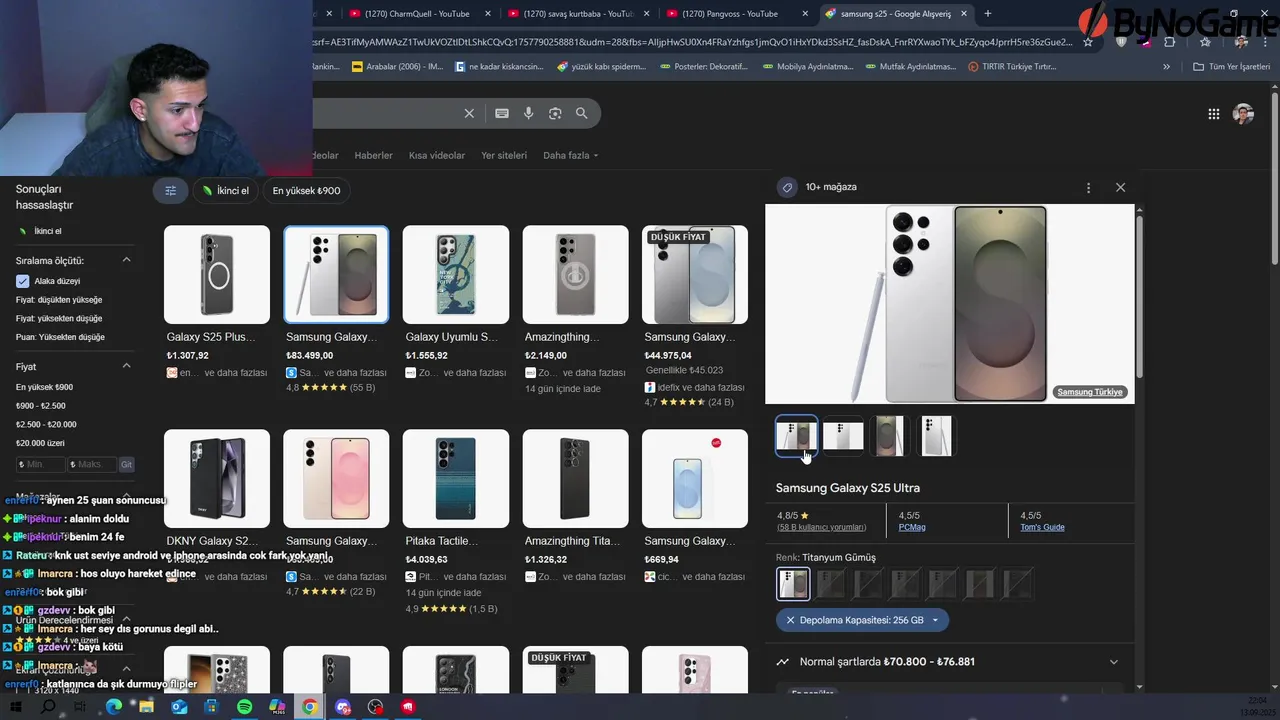Clear the search box with the X icon
The width and height of the screenshot is (1280, 720).
point(469,114)
